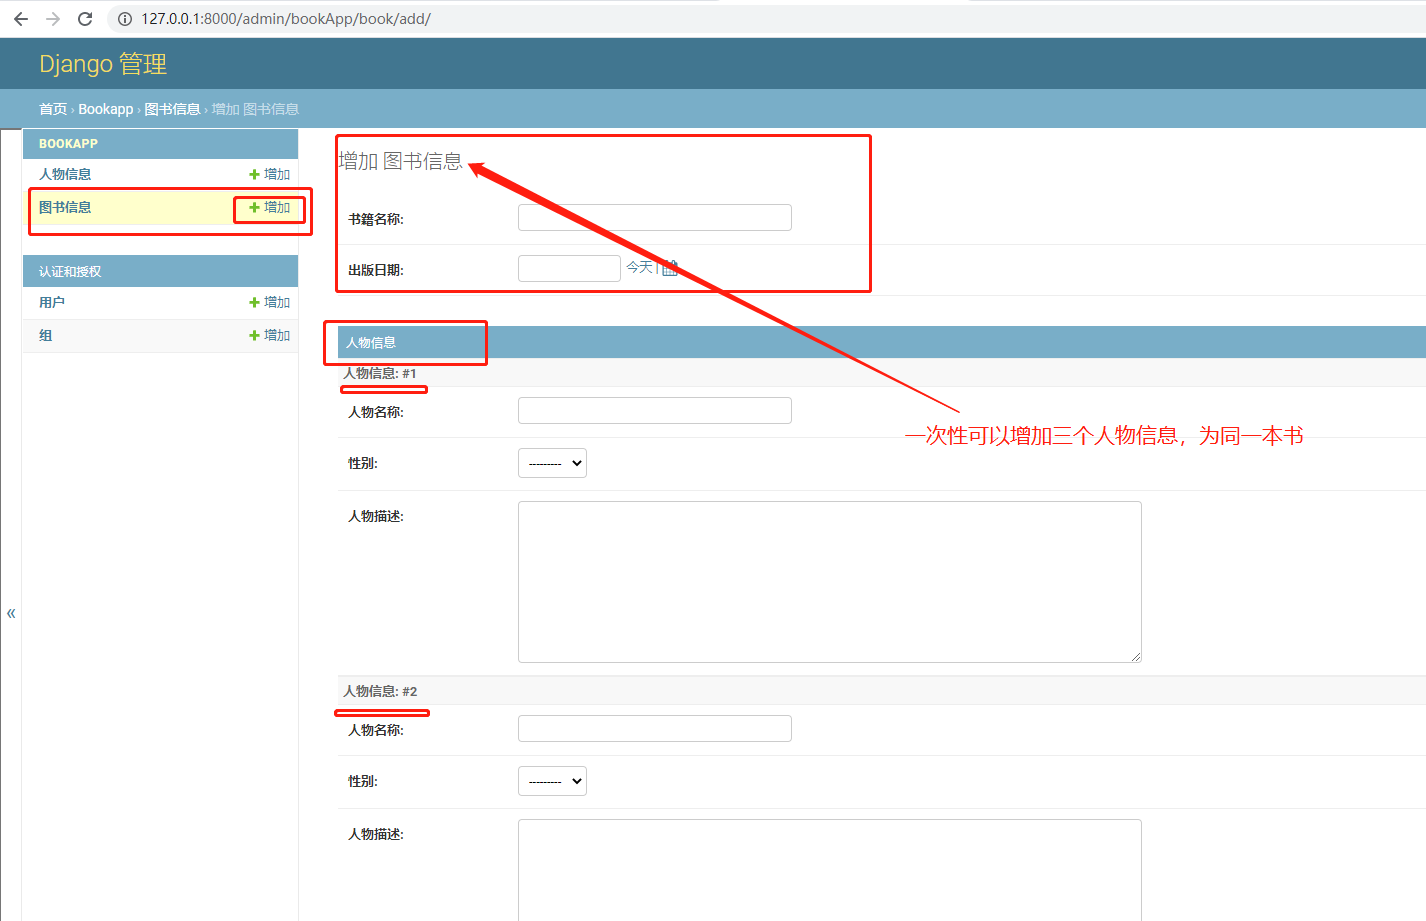Click the 人物信息: #1 heading
The image size is (1426, 921).
tap(380, 373)
